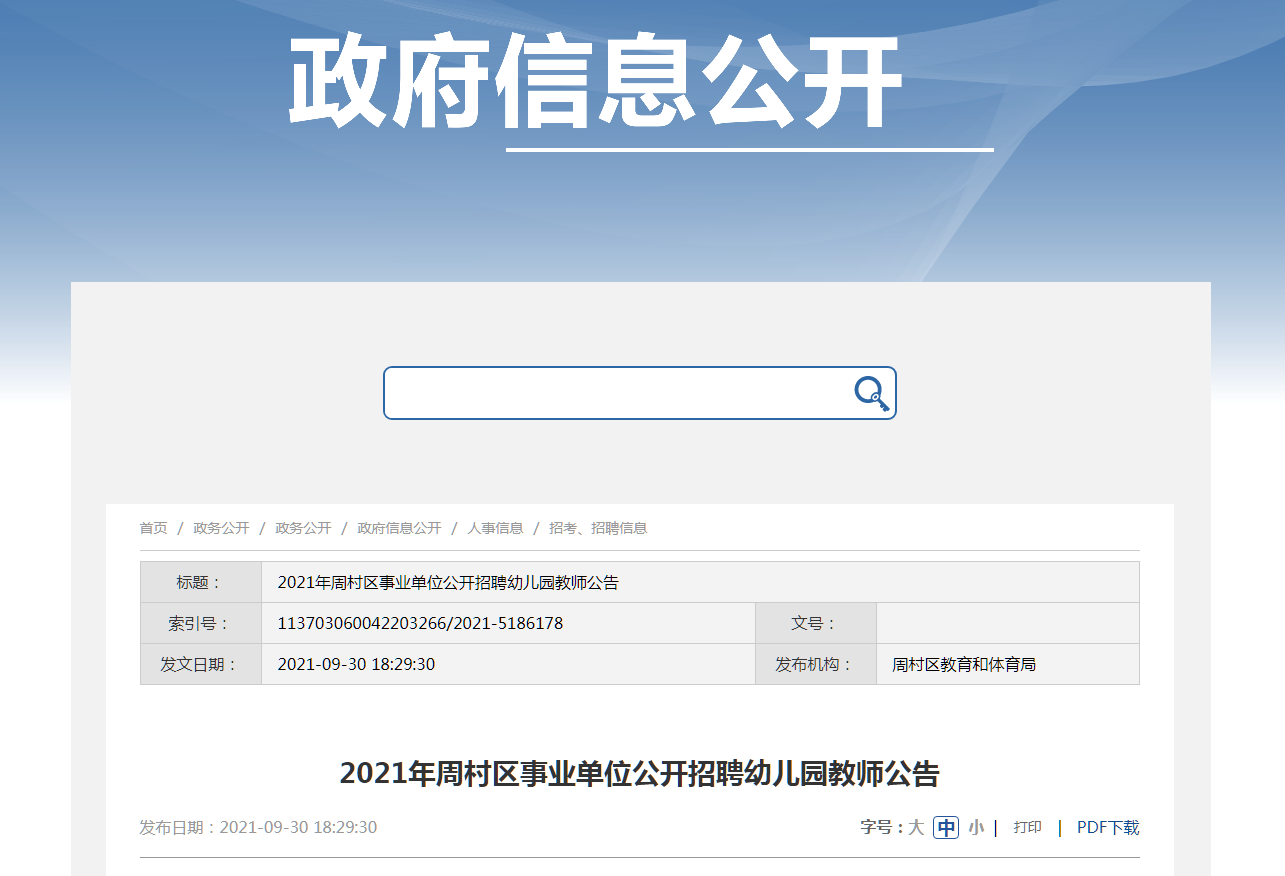This screenshot has height=876, width=1285.
Task: Click the 字号： label
Action: (882, 828)
